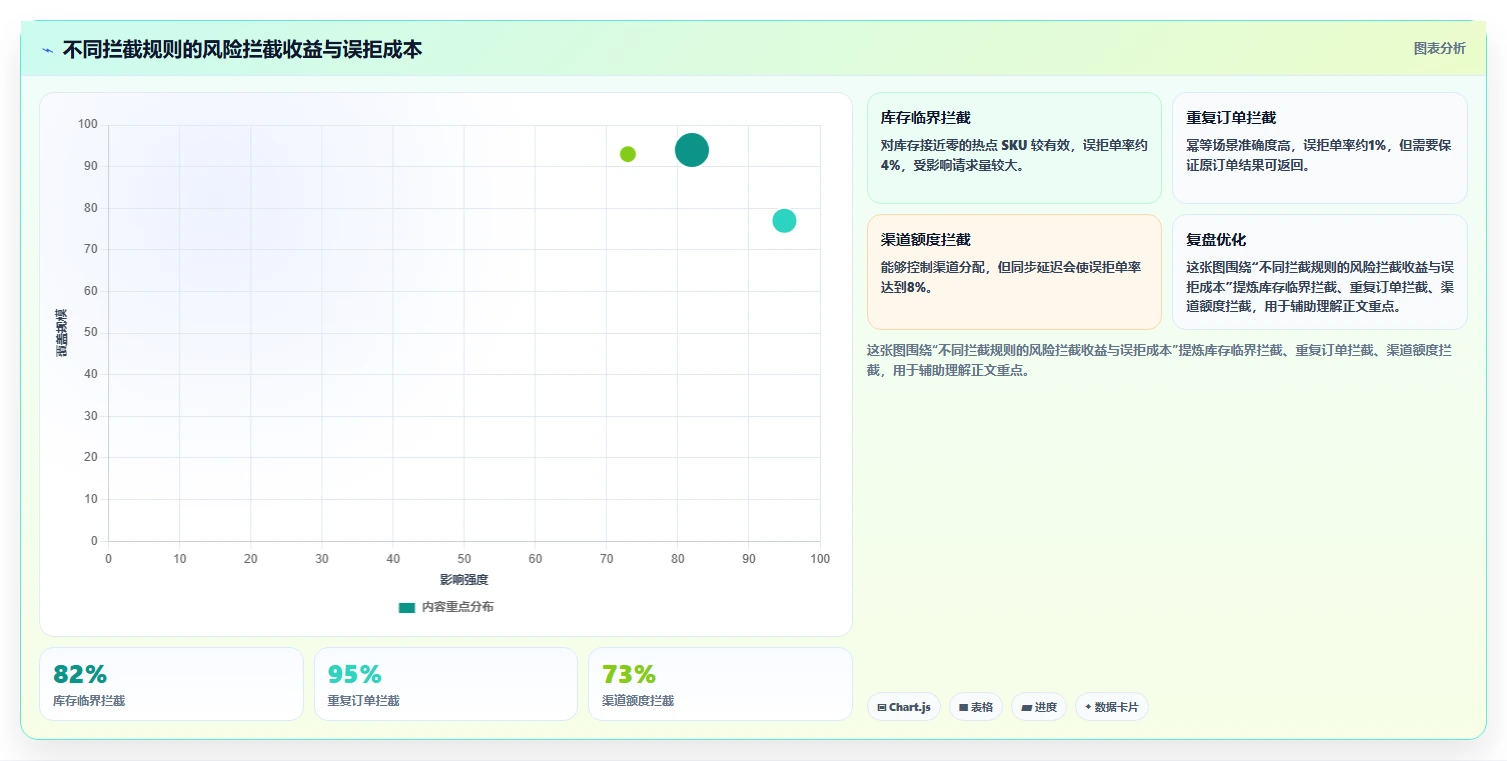This screenshot has width=1507, height=761.
Task: Toggle the 内容重点分布 legend entry
Action: tap(446, 607)
